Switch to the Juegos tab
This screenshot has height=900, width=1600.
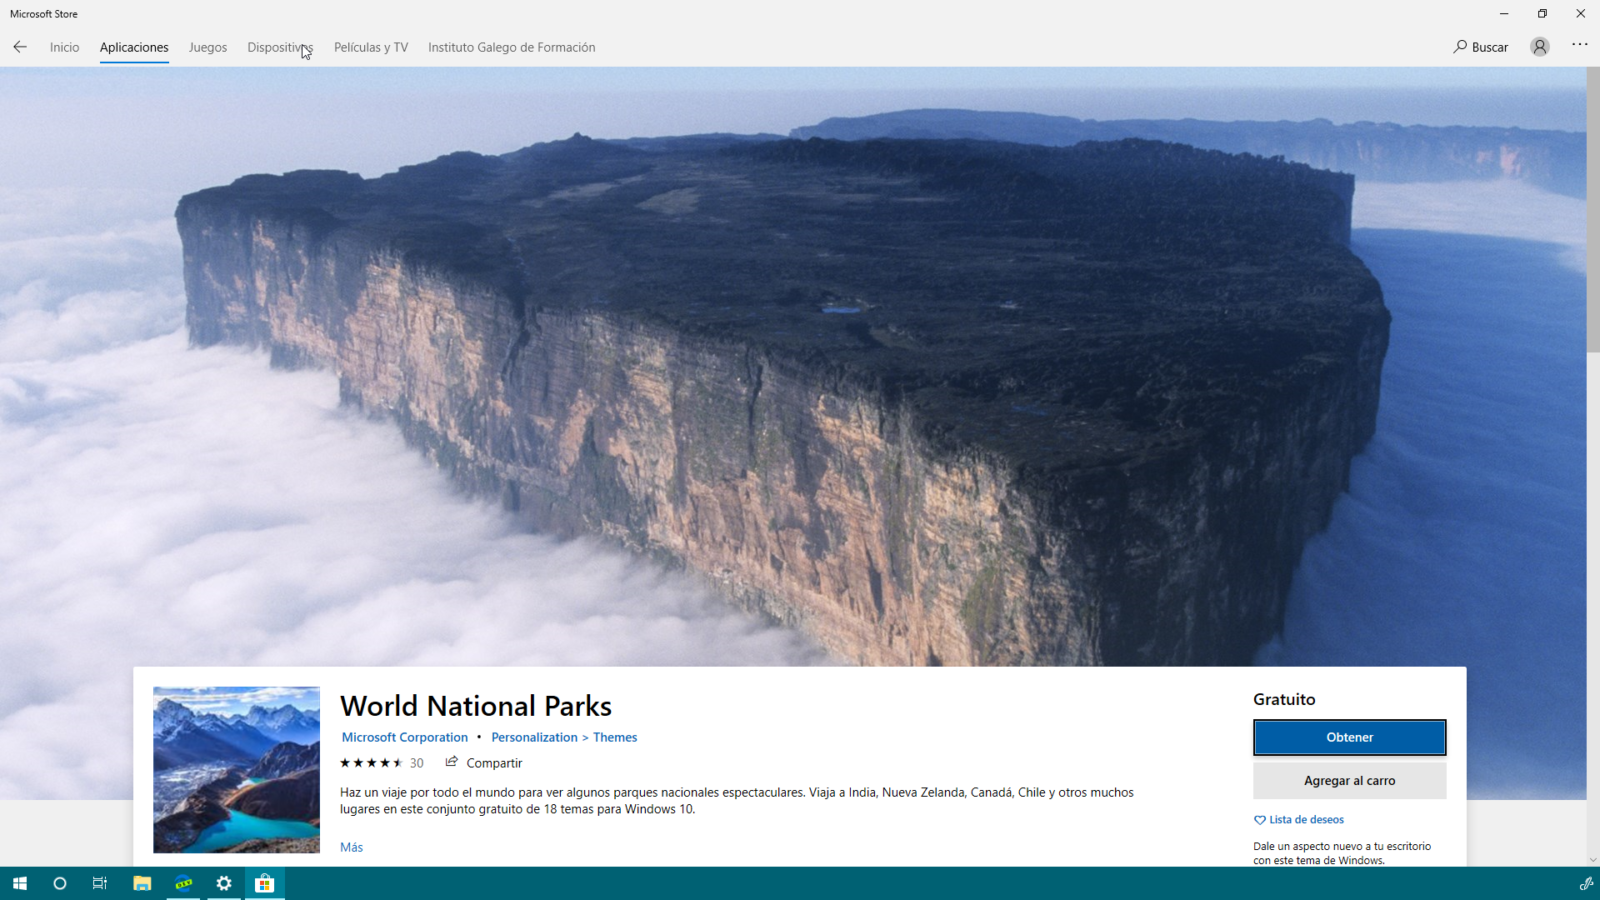208,47
